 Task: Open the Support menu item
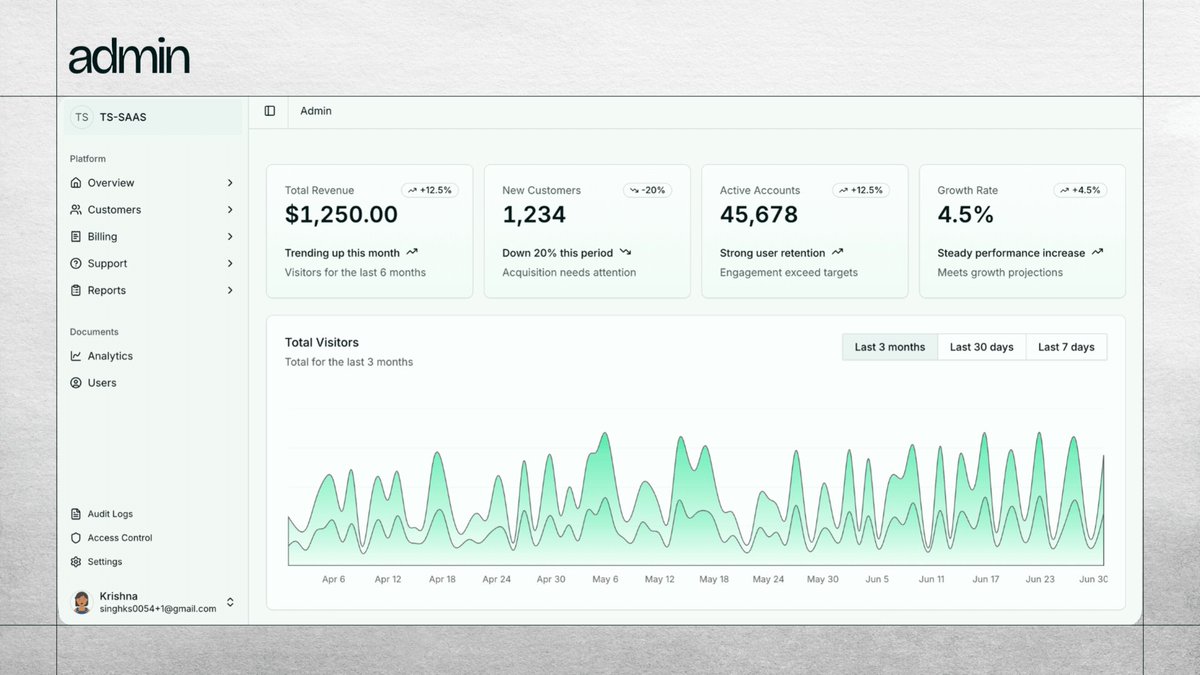(x=153, y=264)
